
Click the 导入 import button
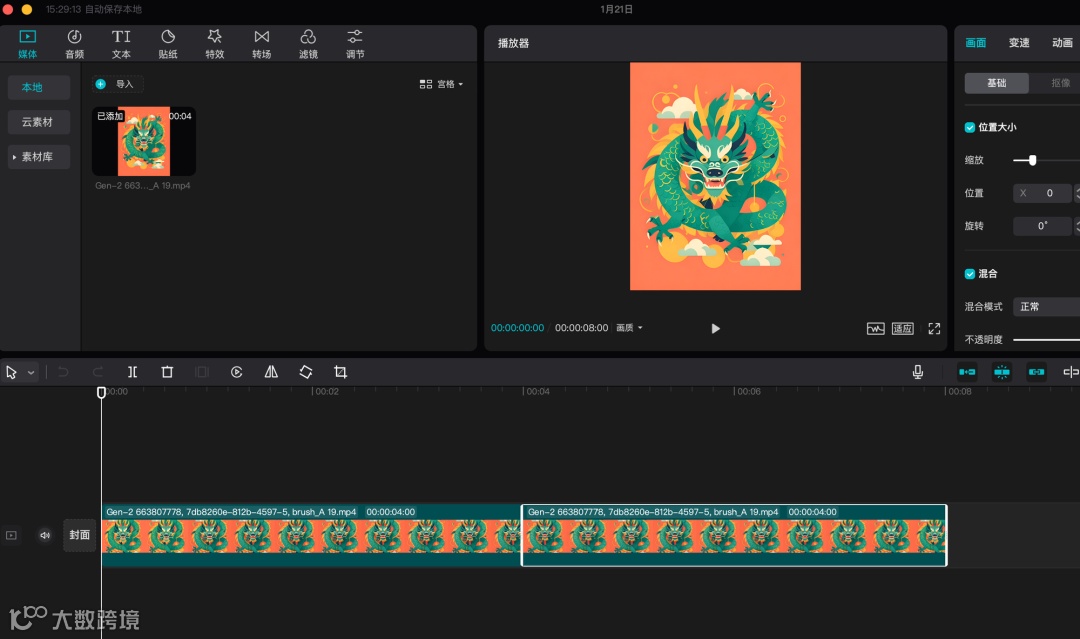(117, 84)
